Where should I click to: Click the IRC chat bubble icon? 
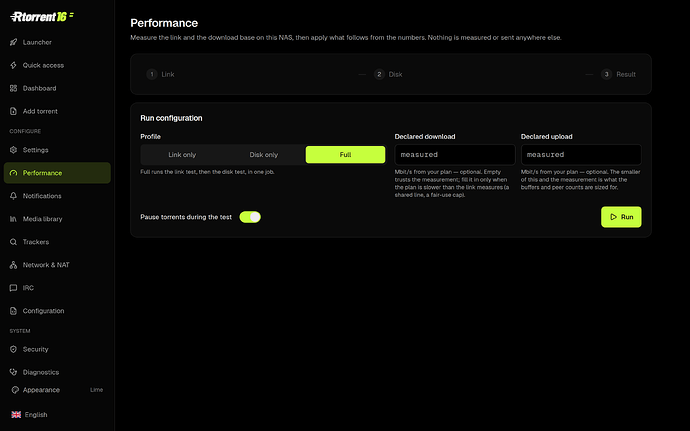pyautogui.click(x=13, y=288)
